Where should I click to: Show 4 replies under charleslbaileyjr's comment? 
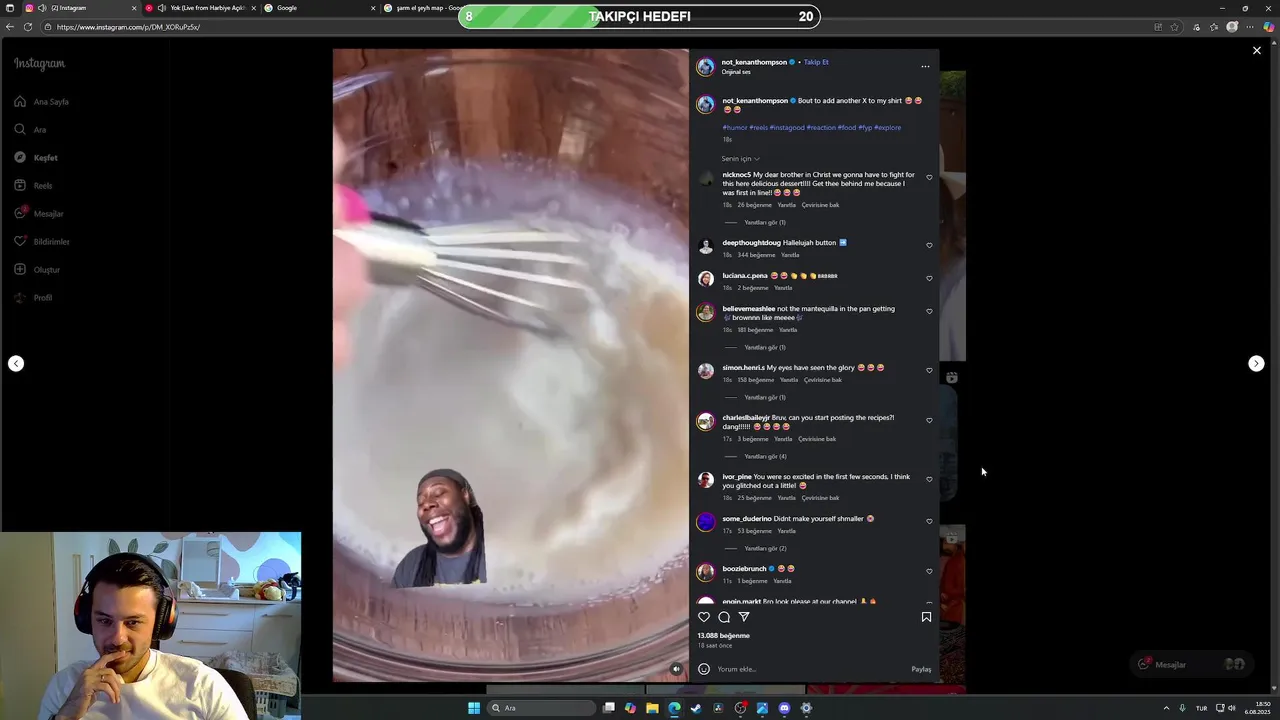[x=765, y=456]
